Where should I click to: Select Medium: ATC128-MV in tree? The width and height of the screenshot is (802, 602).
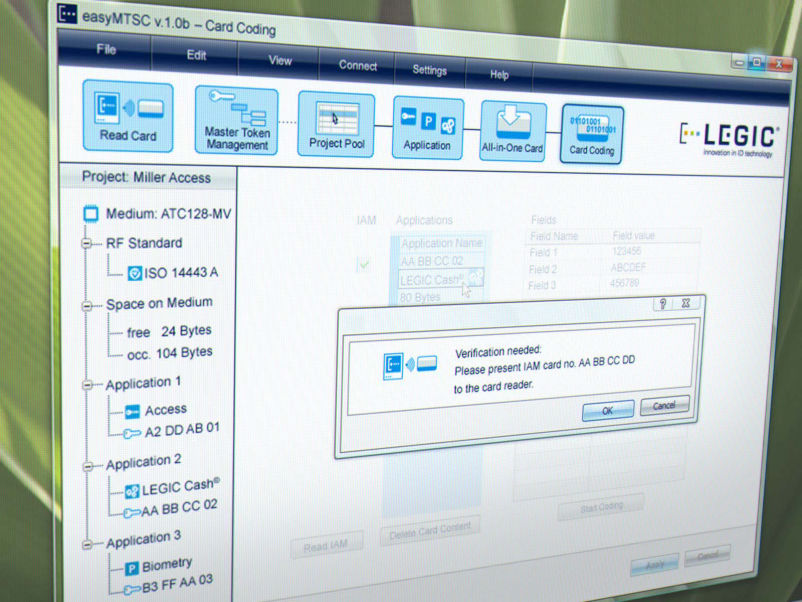(x=168, y=213)
